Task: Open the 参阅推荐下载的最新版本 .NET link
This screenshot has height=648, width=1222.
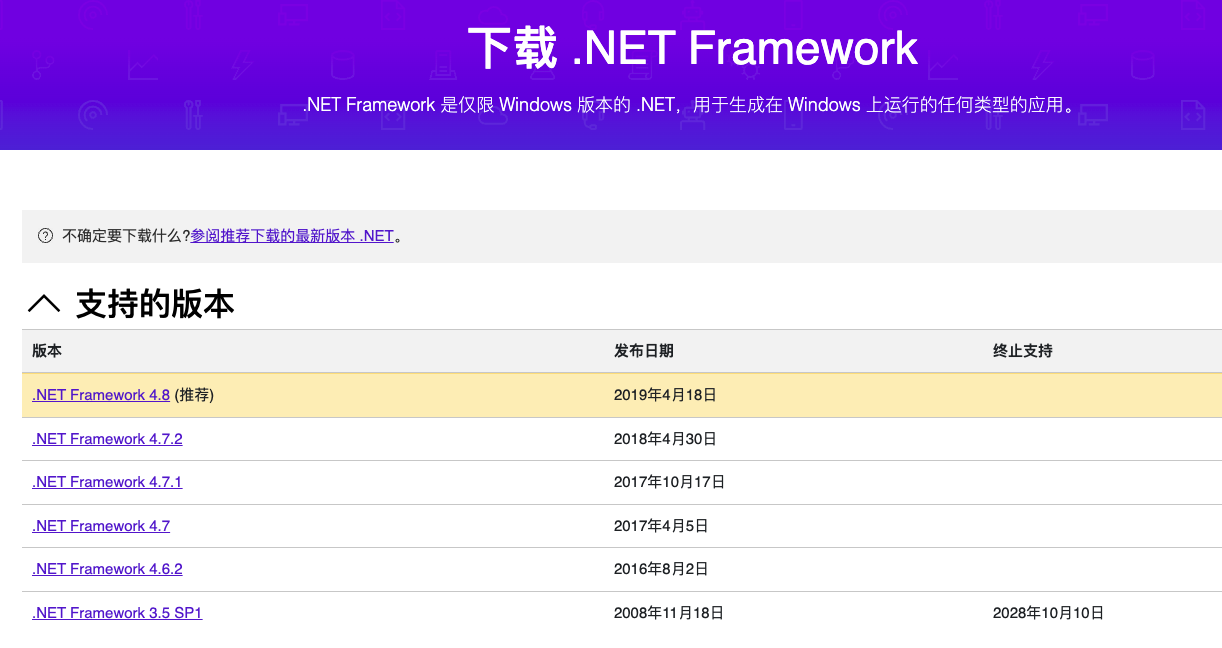Action: [x=292, y=237]
